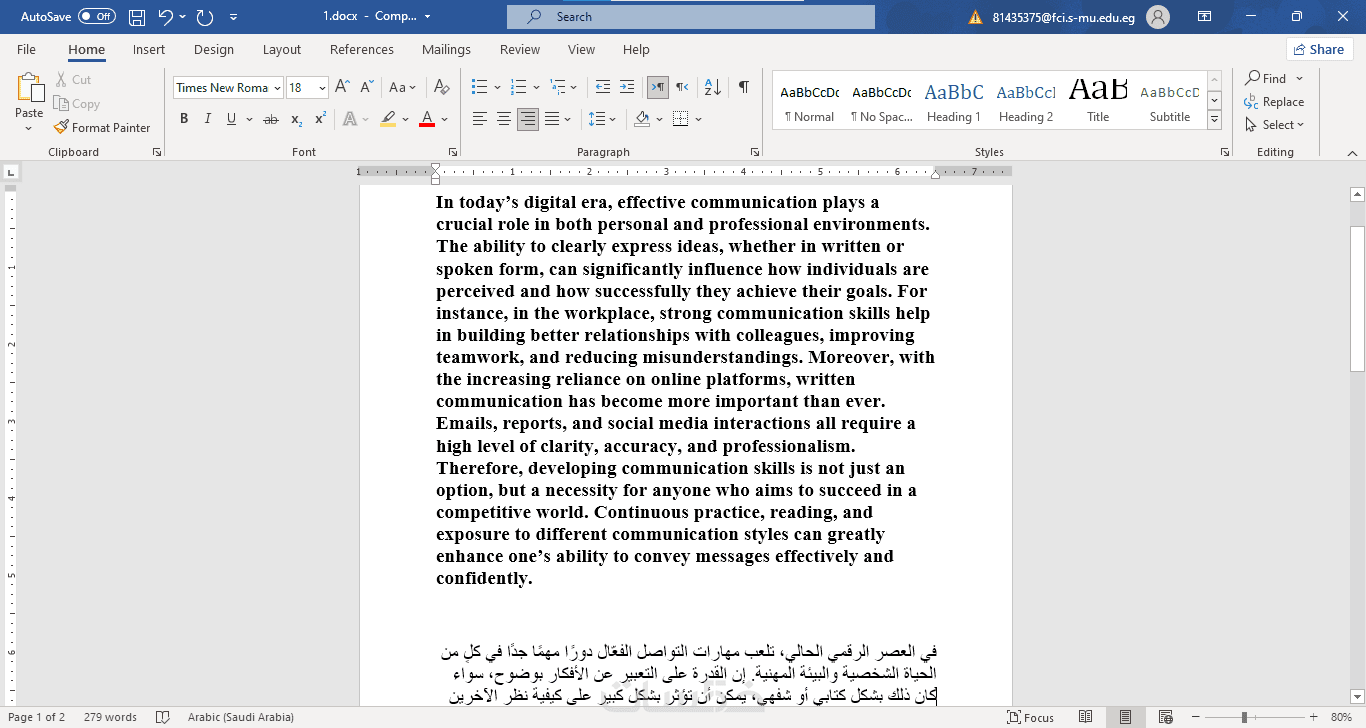Apply the Title style
This screenshot has width=1366, height=728.
click(x=1098, y=101)
